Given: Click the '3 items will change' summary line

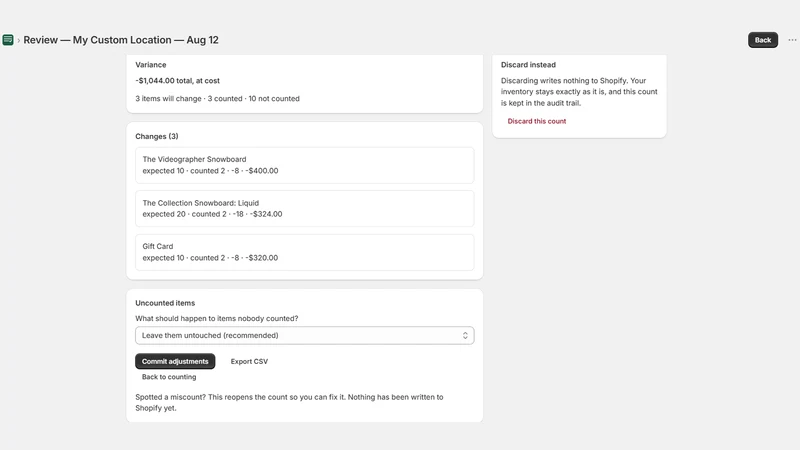Looking at the screenshot, I should pos(217,98).
